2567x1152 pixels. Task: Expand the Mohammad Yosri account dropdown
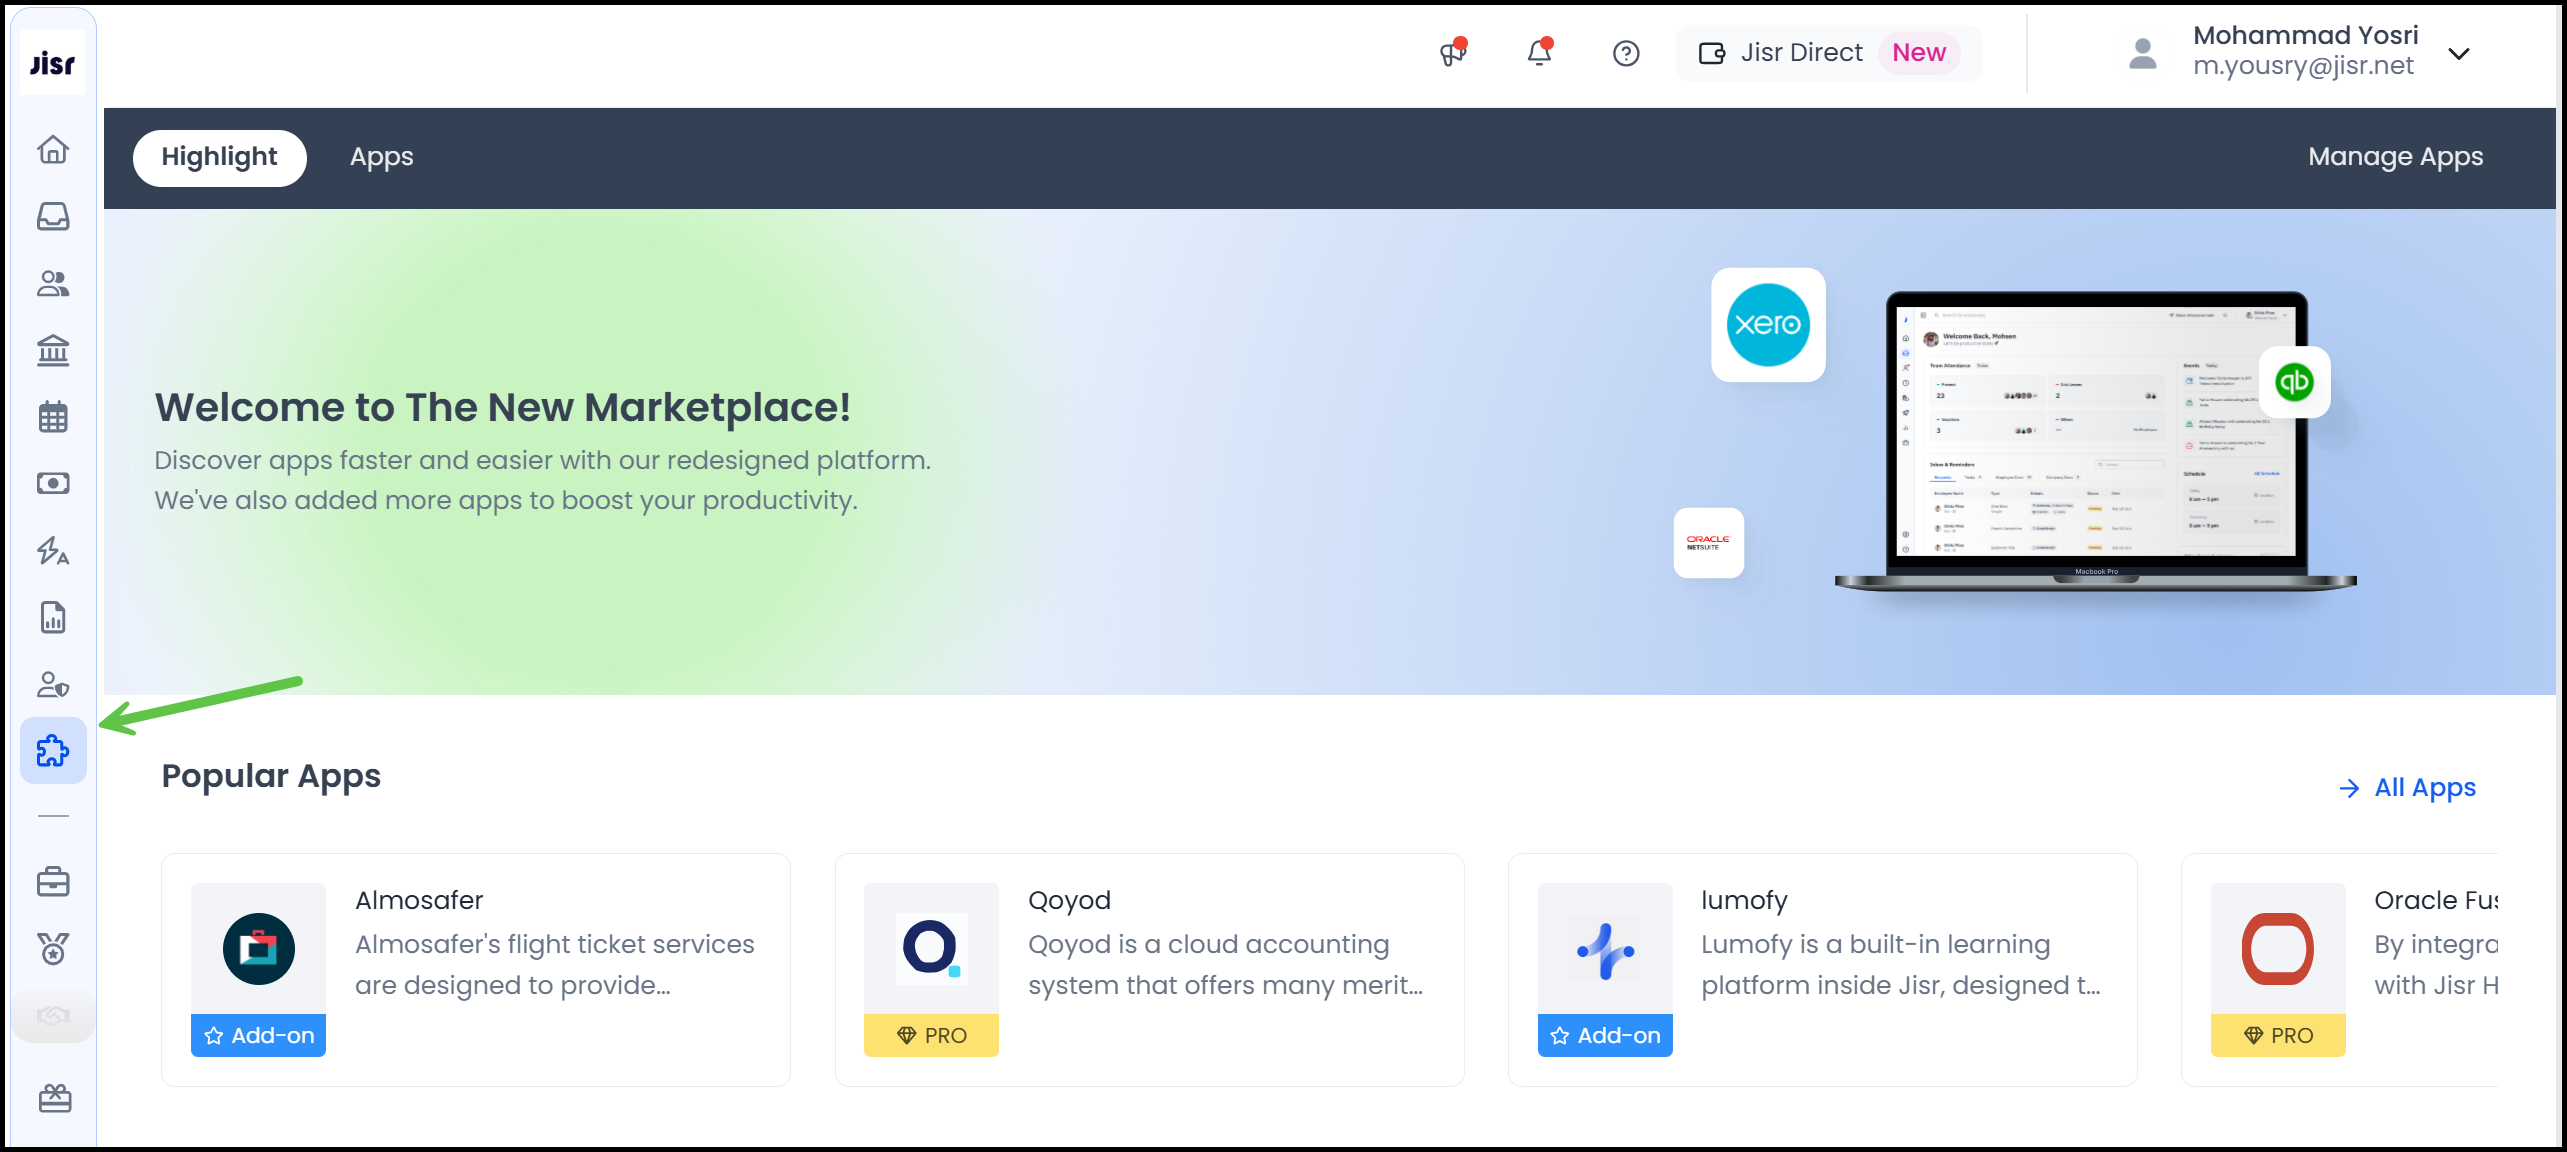(2459, 53)
